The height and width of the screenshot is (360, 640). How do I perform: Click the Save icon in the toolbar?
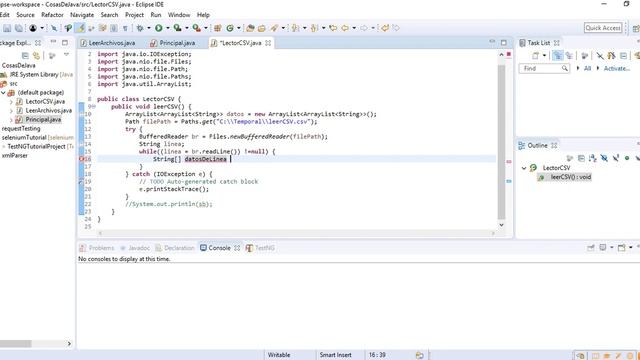[x=7, y=28]
